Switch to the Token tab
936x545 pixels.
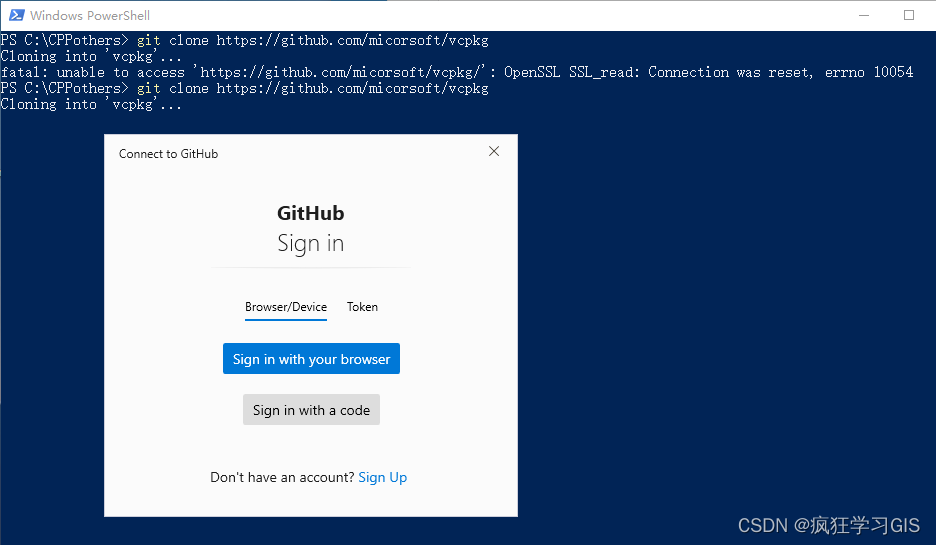pos(362,307)
